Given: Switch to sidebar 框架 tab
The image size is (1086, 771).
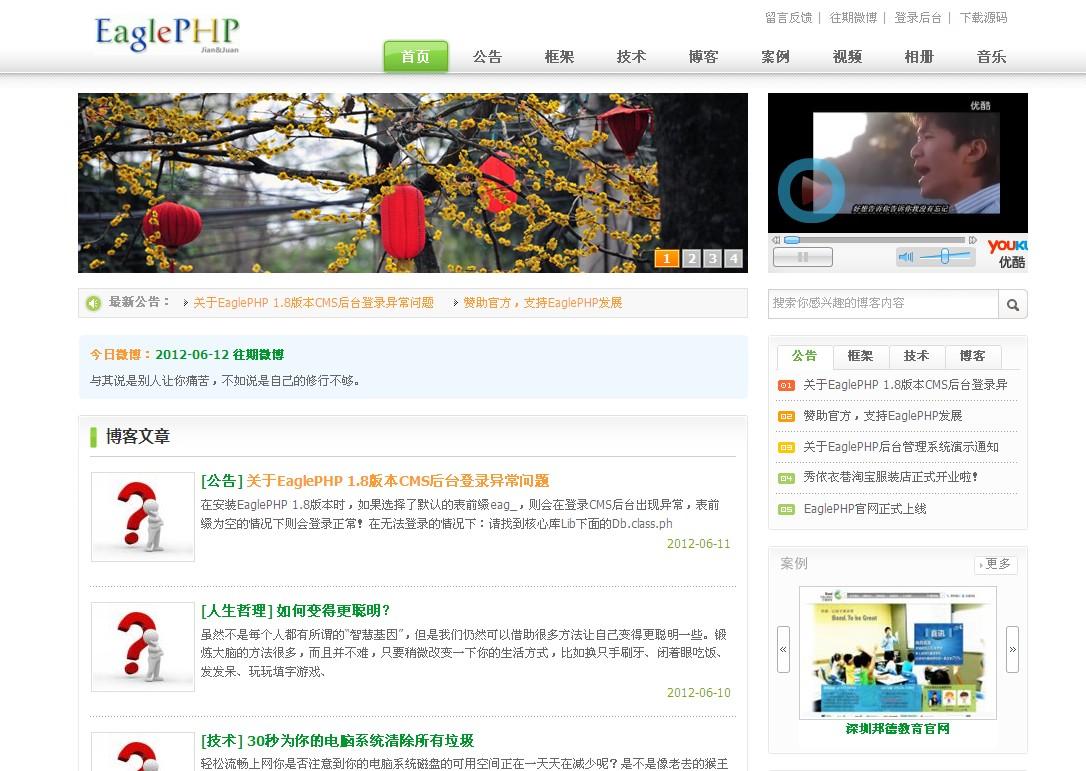Looking at the screenshot, I should coord(861,356).
